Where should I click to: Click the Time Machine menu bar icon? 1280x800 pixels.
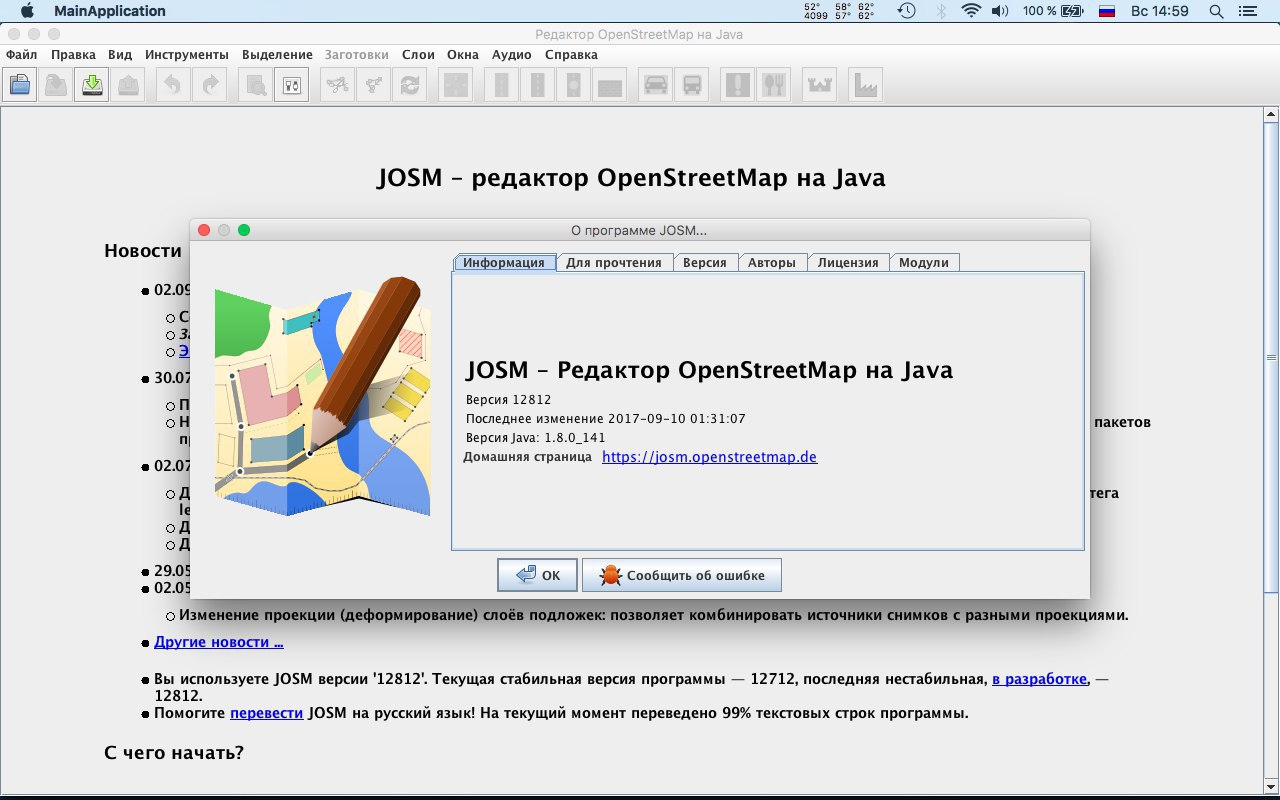coord(906,11)
